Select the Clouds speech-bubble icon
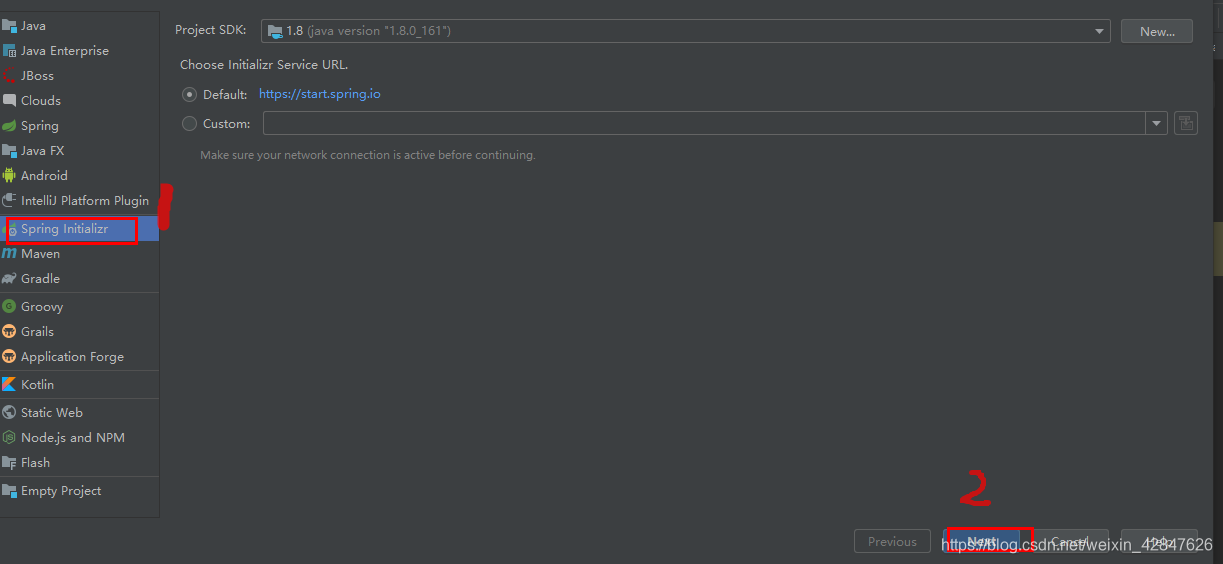This screenshot has width=1223, height=564. [9, 101]
